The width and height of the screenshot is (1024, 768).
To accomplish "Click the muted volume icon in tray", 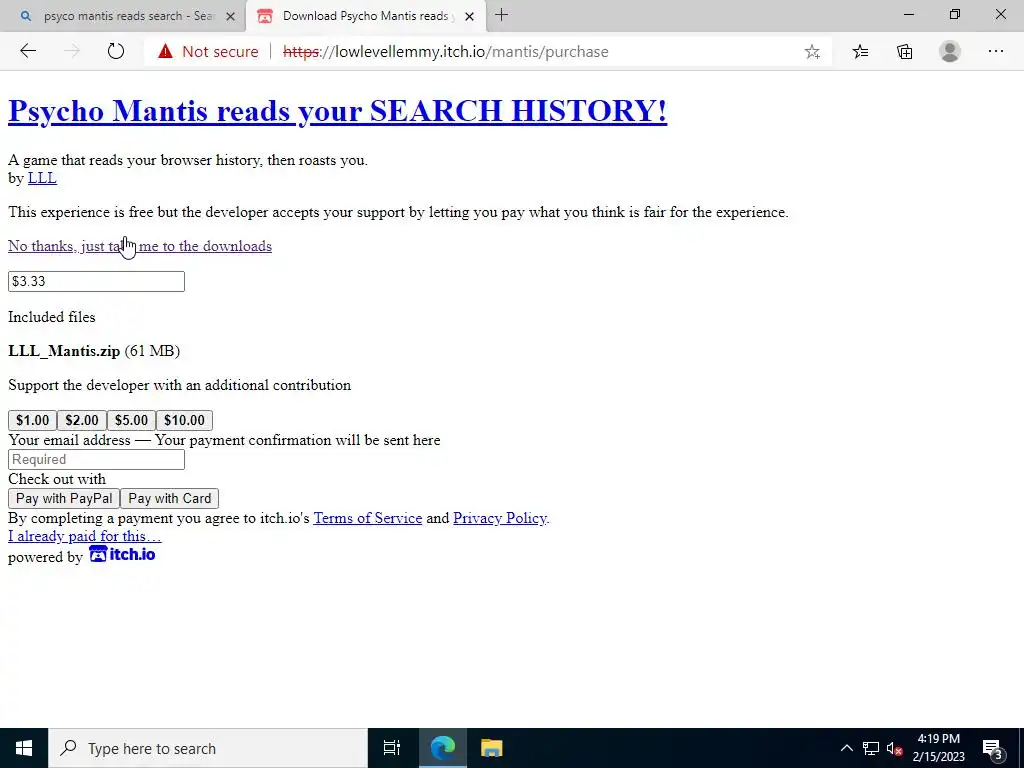I will click(x=895, y=748).
